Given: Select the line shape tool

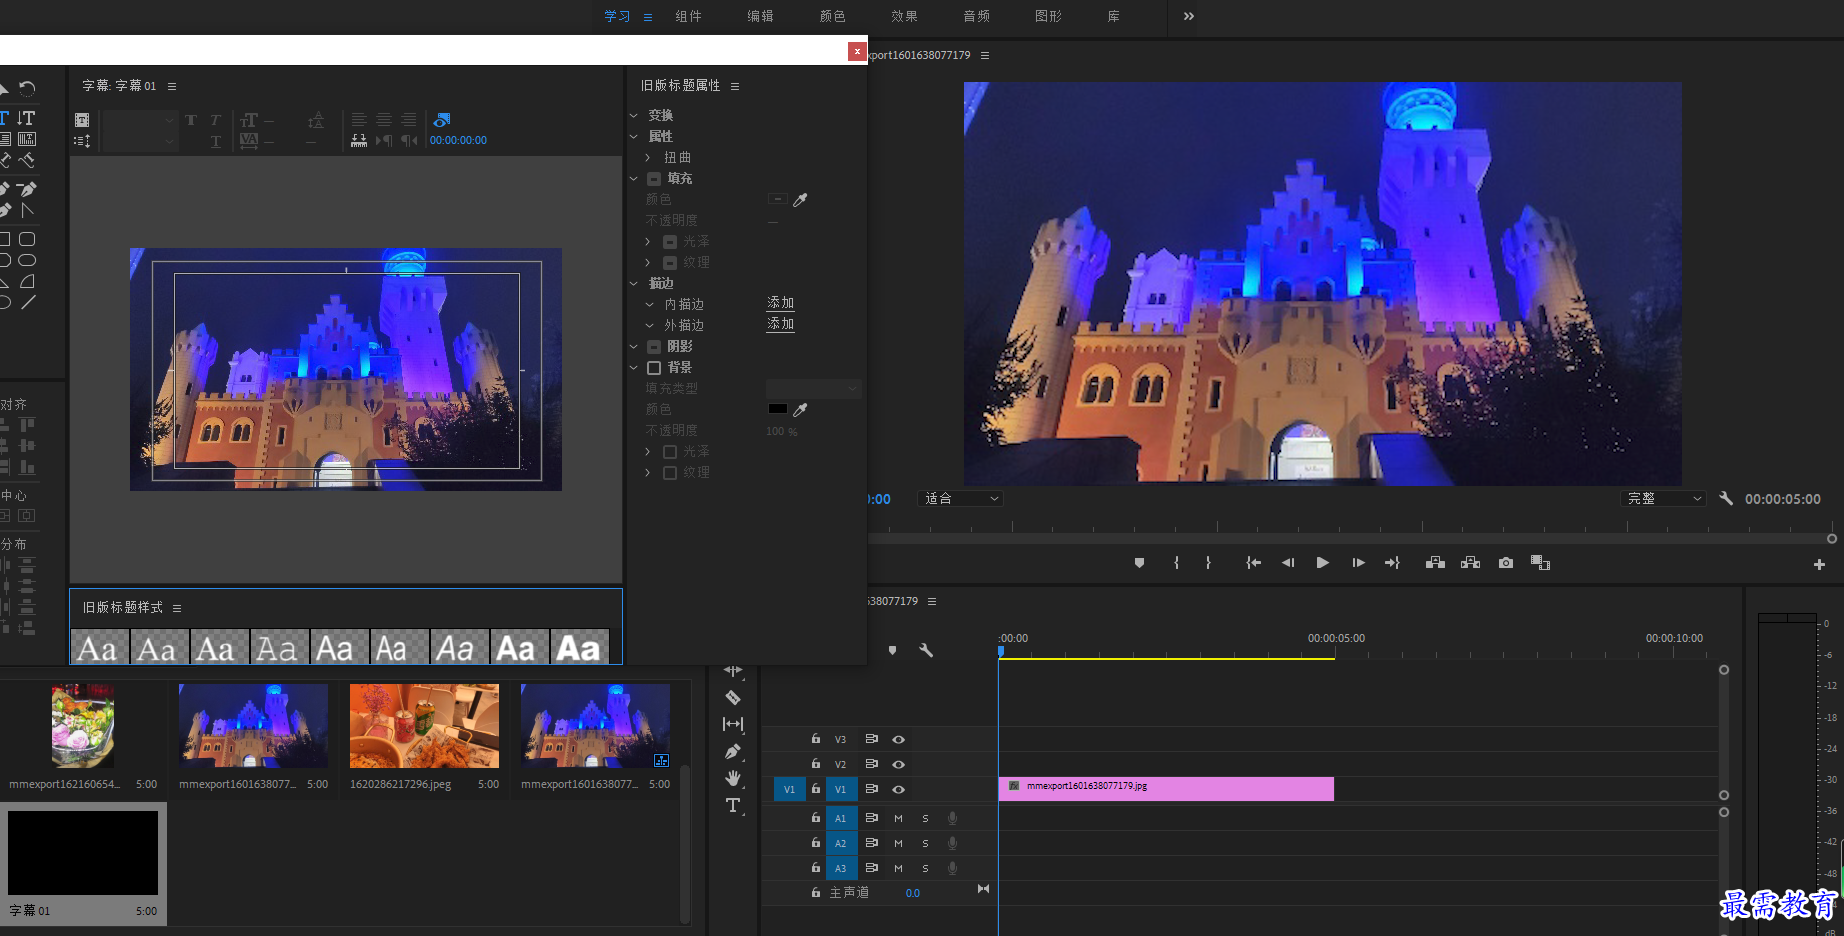Looking at the screenshot, I should pos(27,302).
